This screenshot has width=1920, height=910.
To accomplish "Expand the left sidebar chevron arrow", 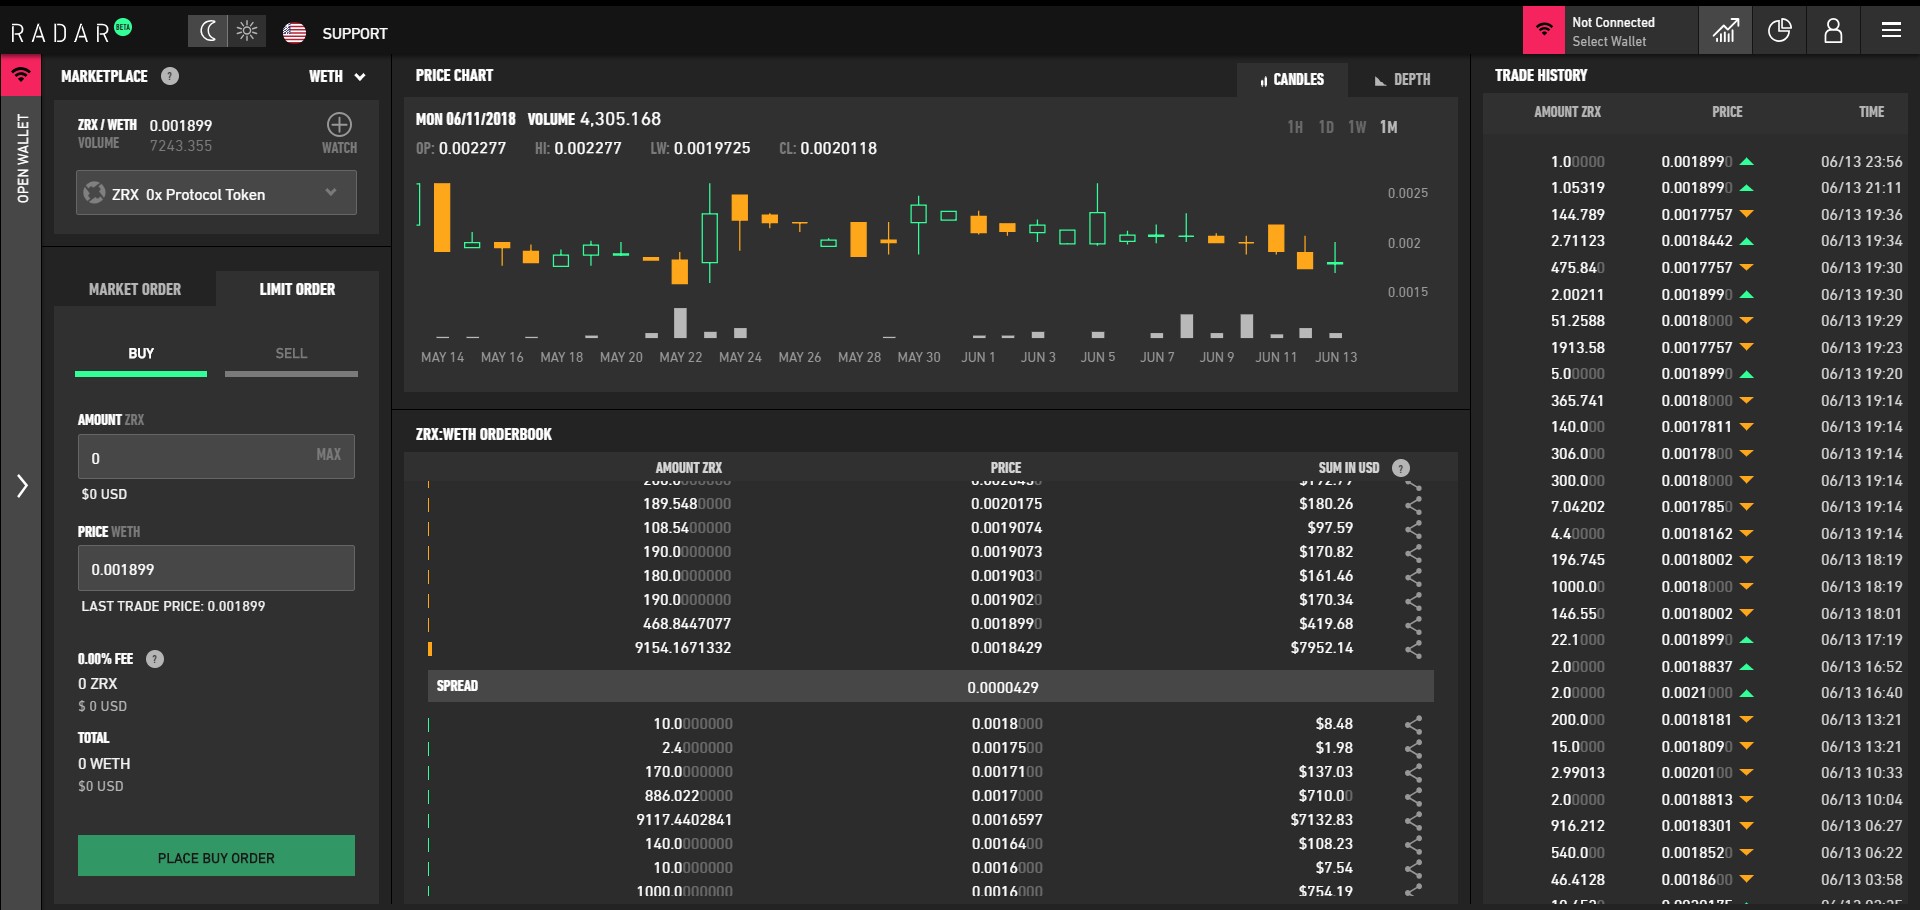I will click(22, 486).
